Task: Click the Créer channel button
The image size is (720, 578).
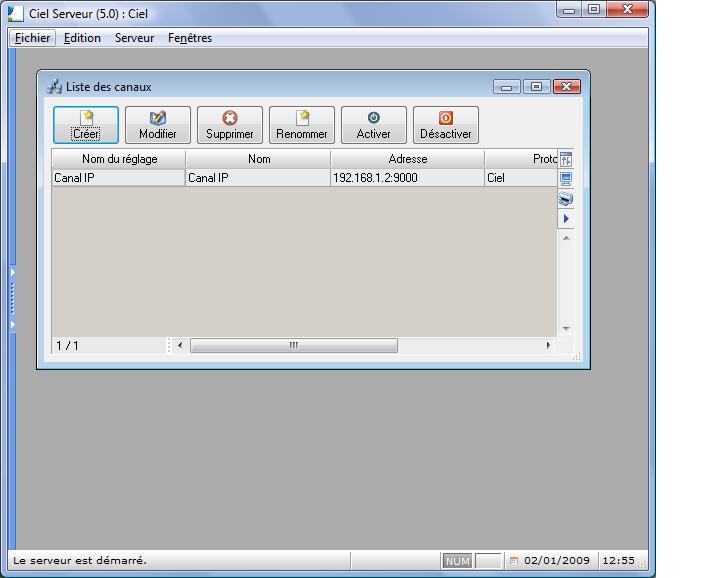Action: 86,125
